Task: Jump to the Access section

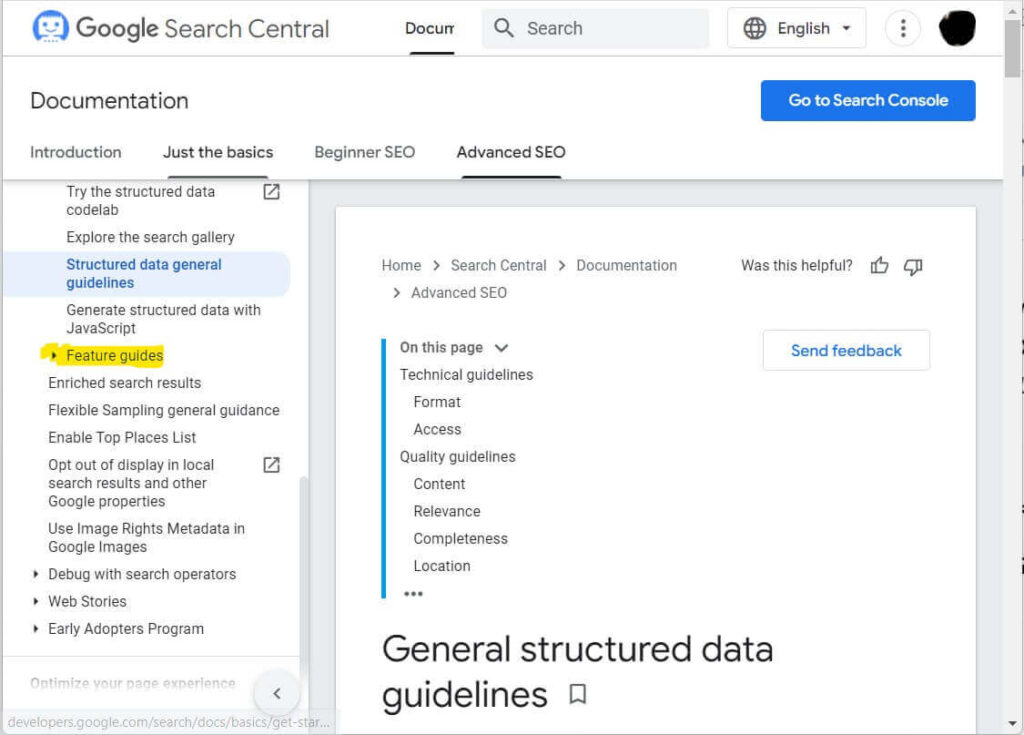Action: [437, 429]
